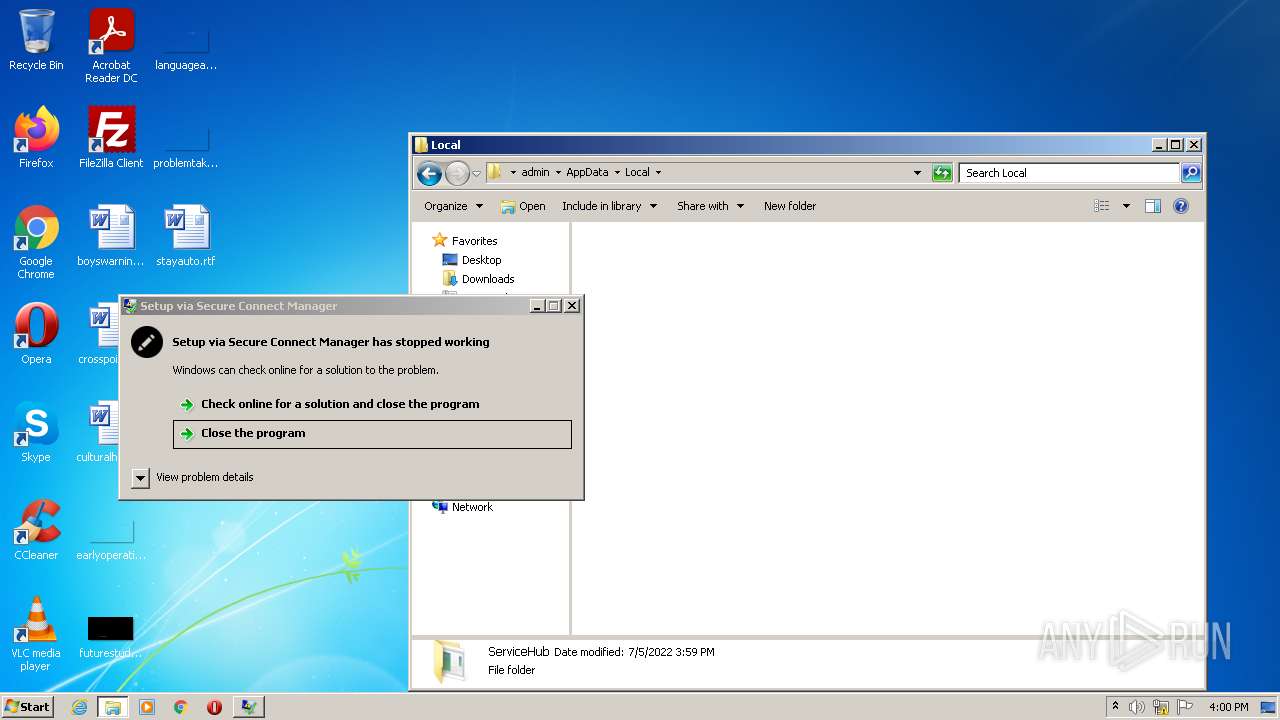Open Internet Explorer from taskbar
The image size is (1280, 720).
point(80,707)
